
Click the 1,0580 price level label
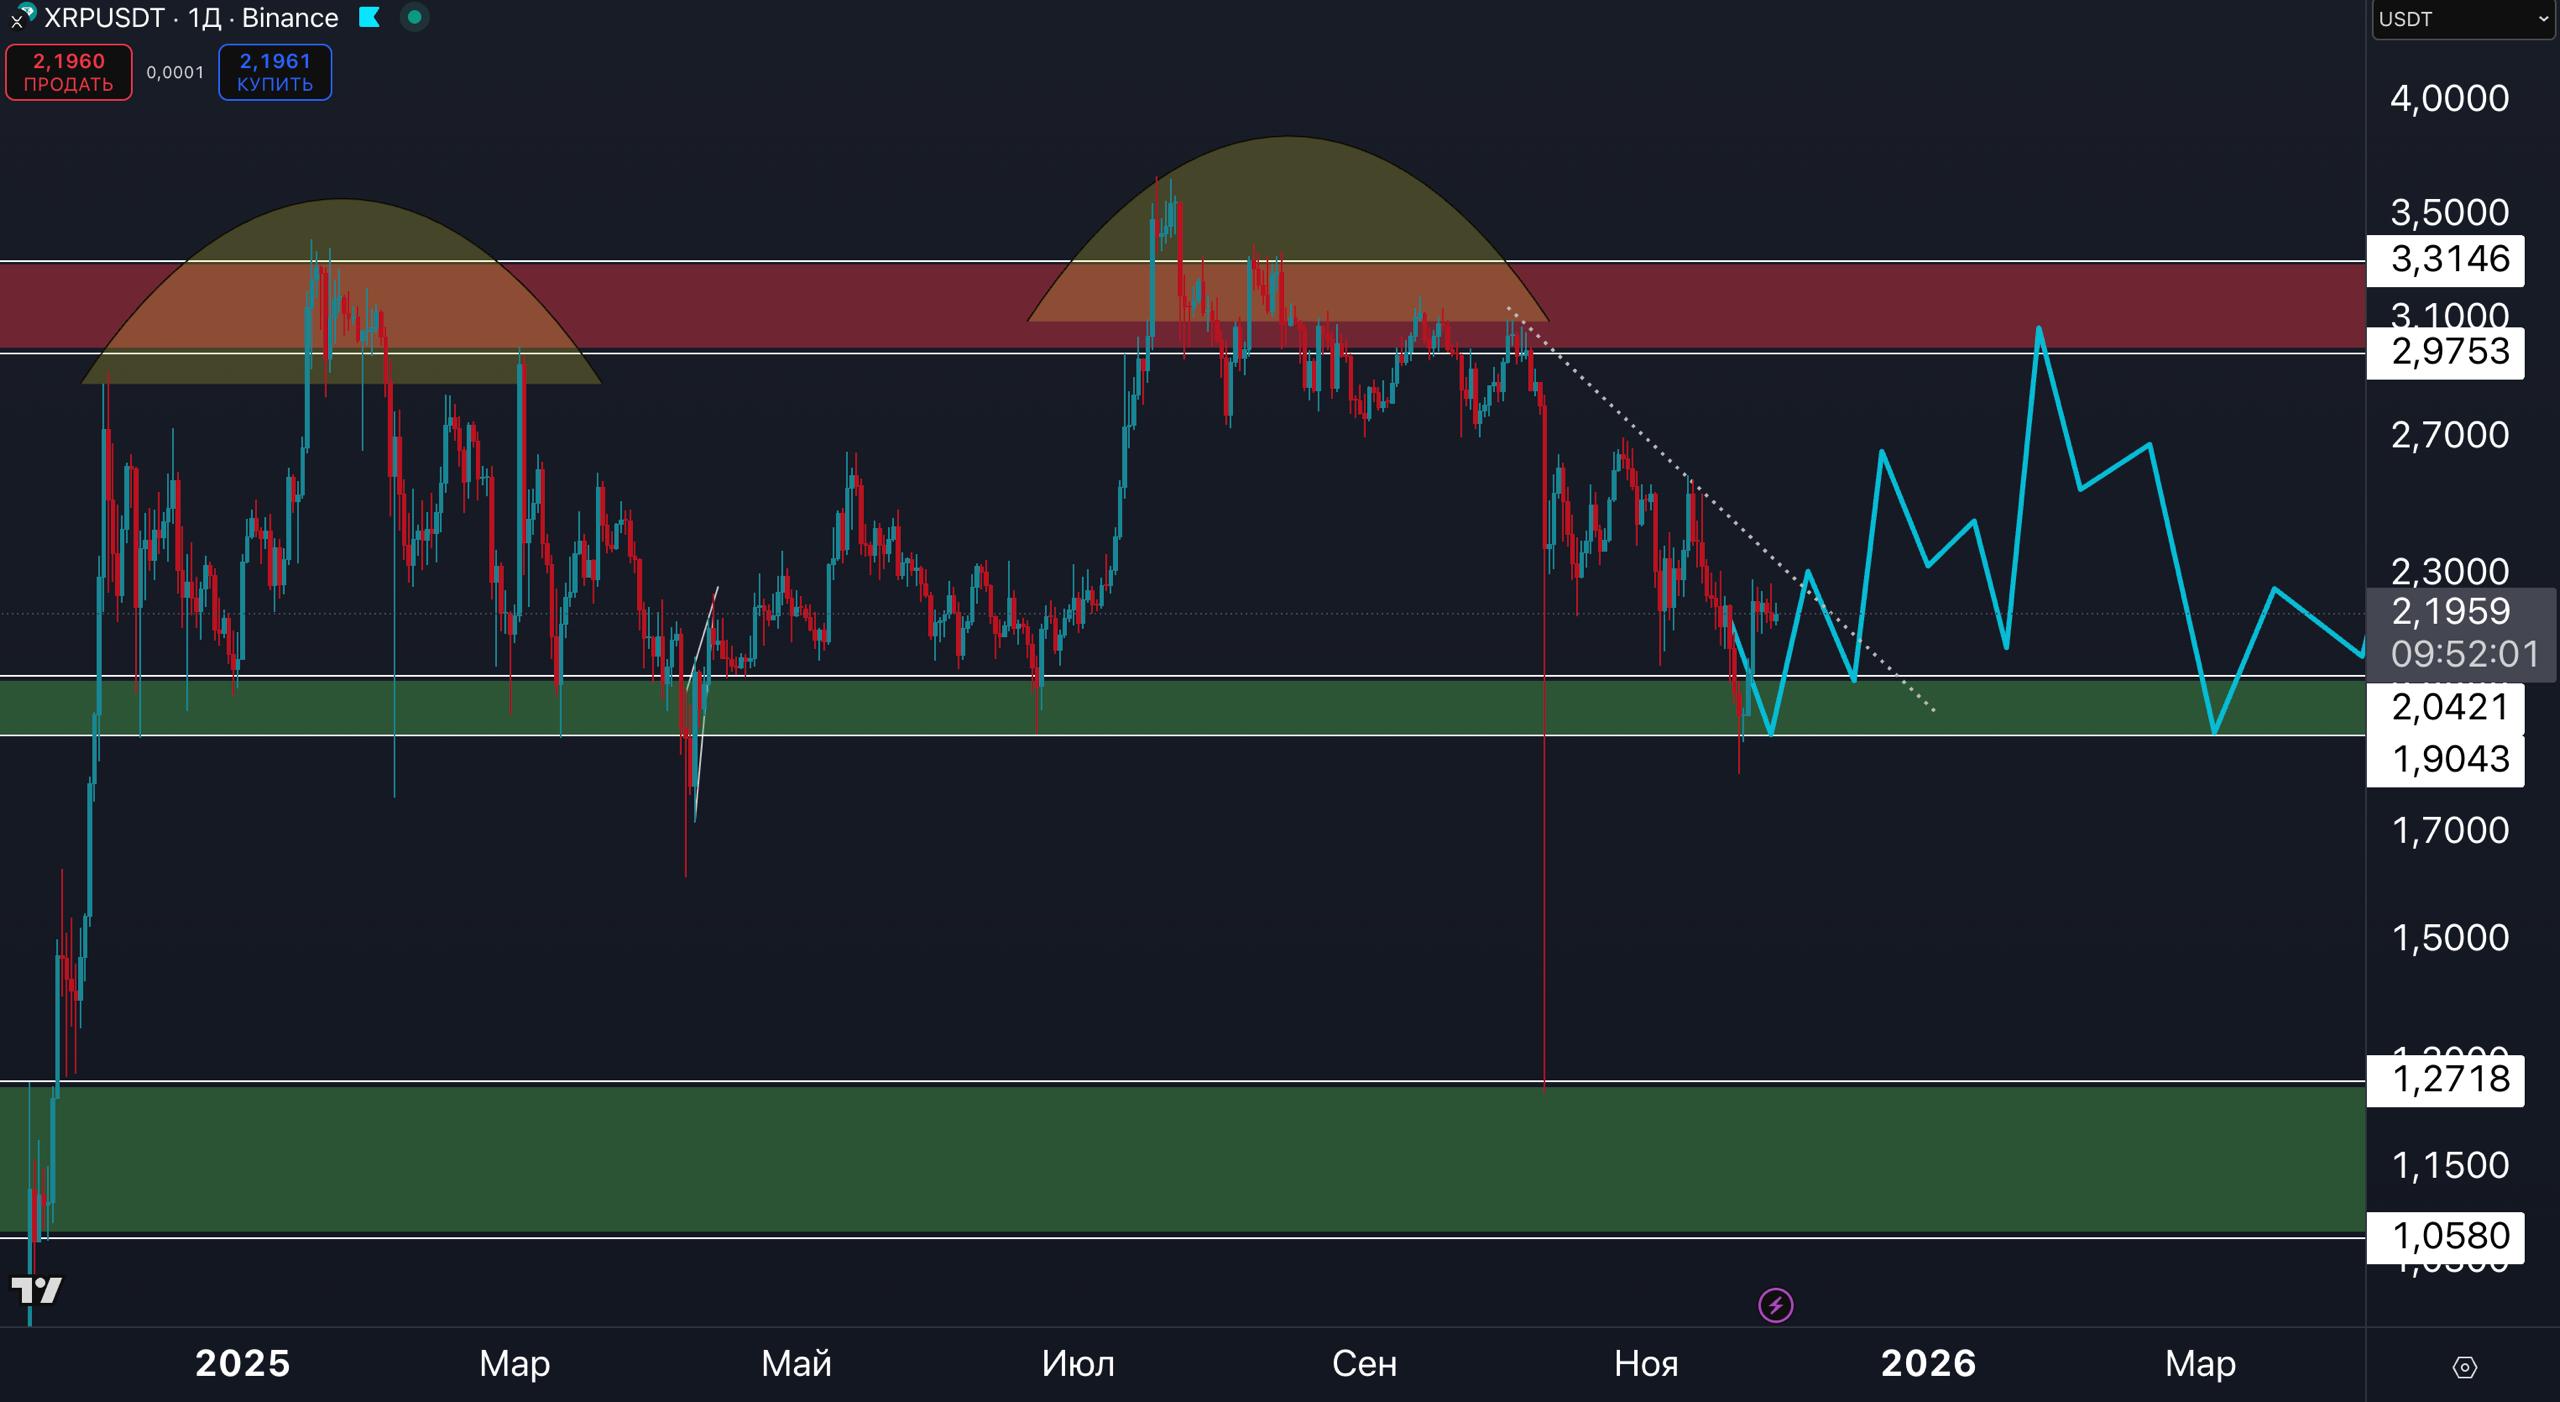click(x=2448, y=1237)
